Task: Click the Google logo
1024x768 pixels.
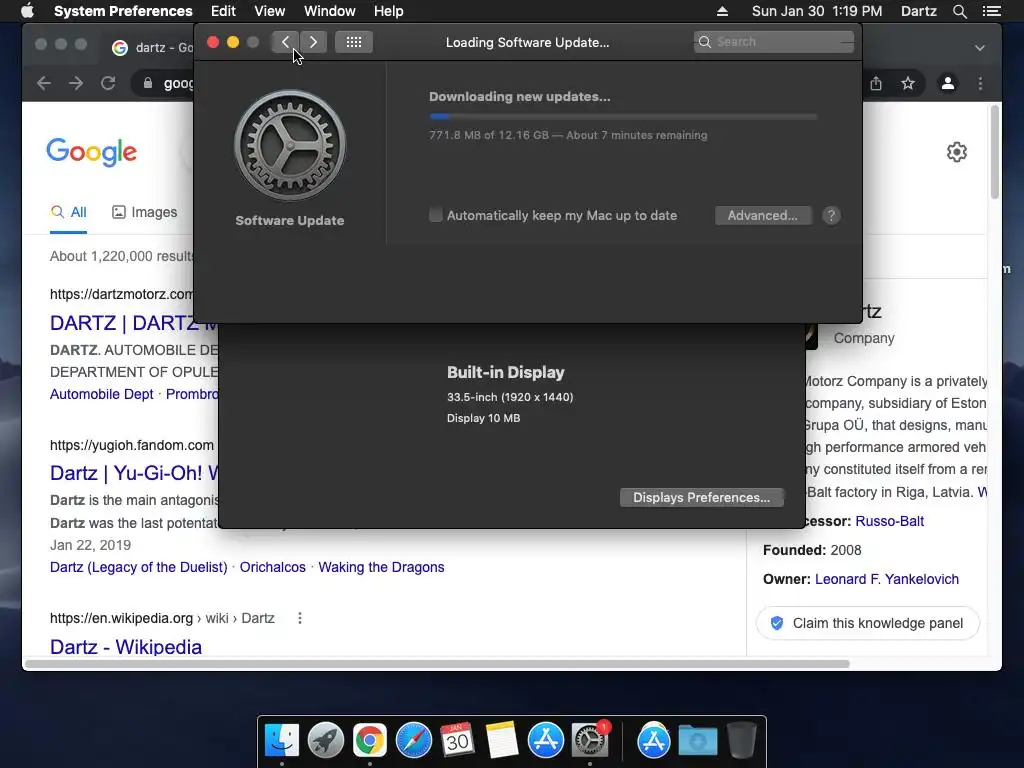Action: [x=91, y=152]
